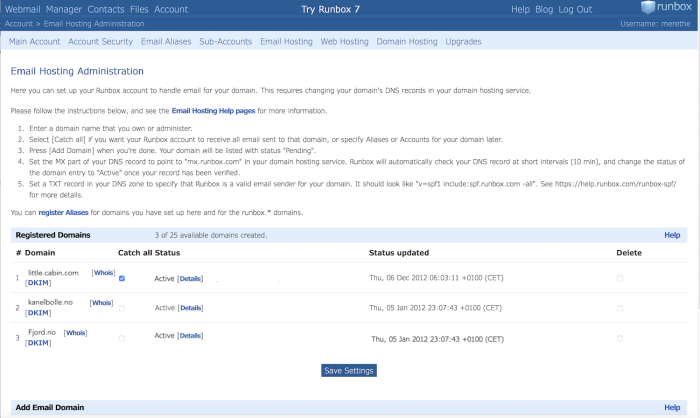Click the Save Settings button
Image resolution: width=700 pixels, height=418 pixels.
pos(349,371)
